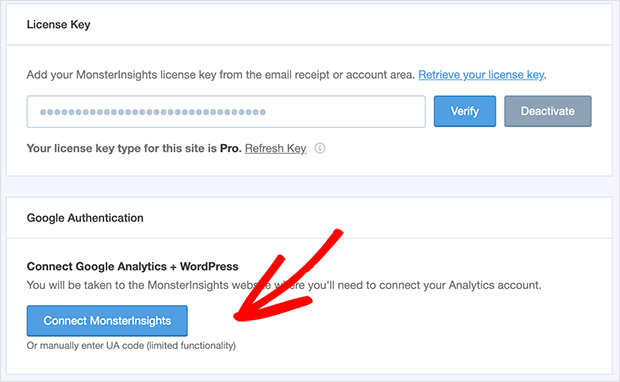Click the Refresh Key link

tap(276, 148)
